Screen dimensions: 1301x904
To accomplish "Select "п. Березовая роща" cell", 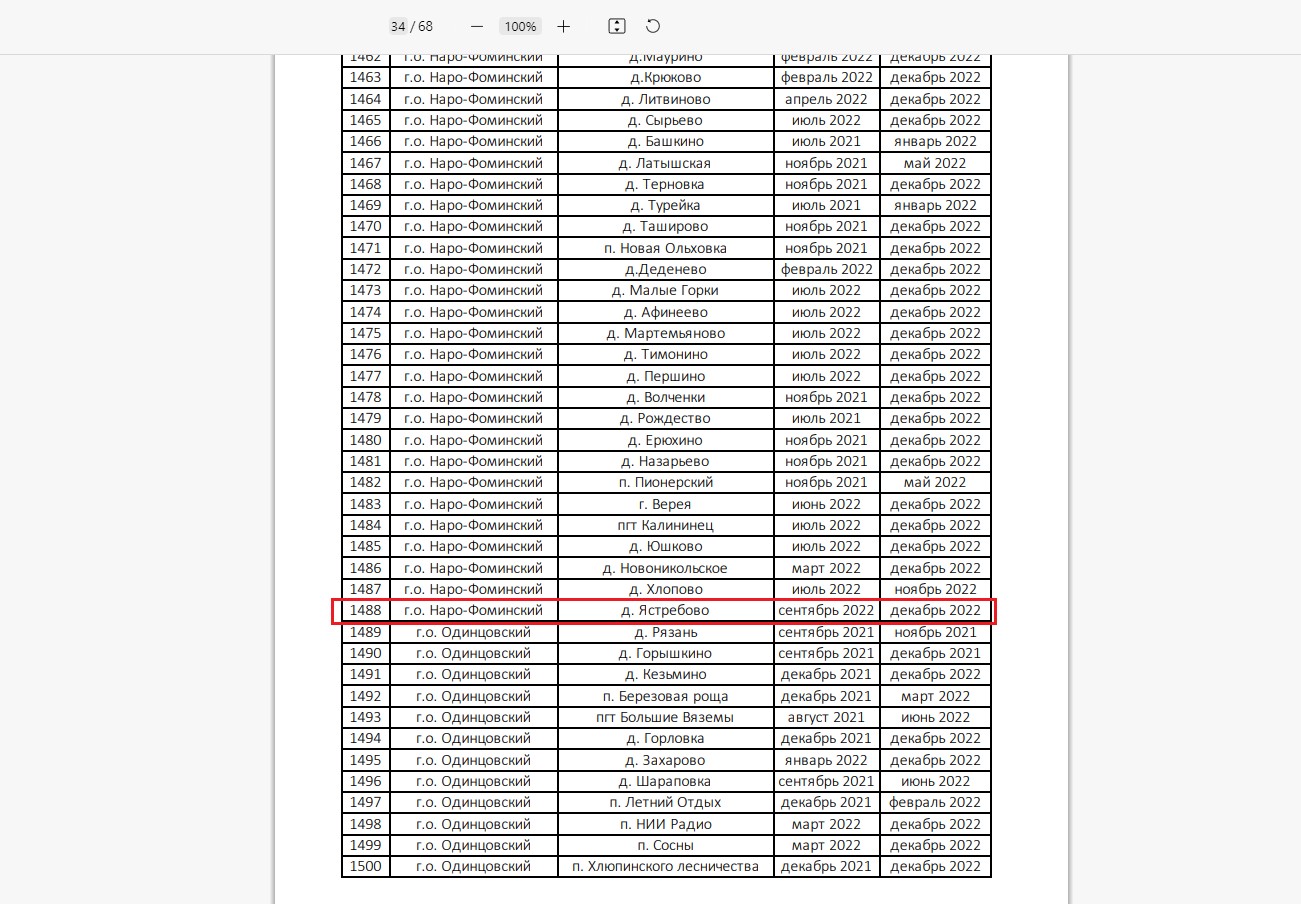I will tap(665, 696).
